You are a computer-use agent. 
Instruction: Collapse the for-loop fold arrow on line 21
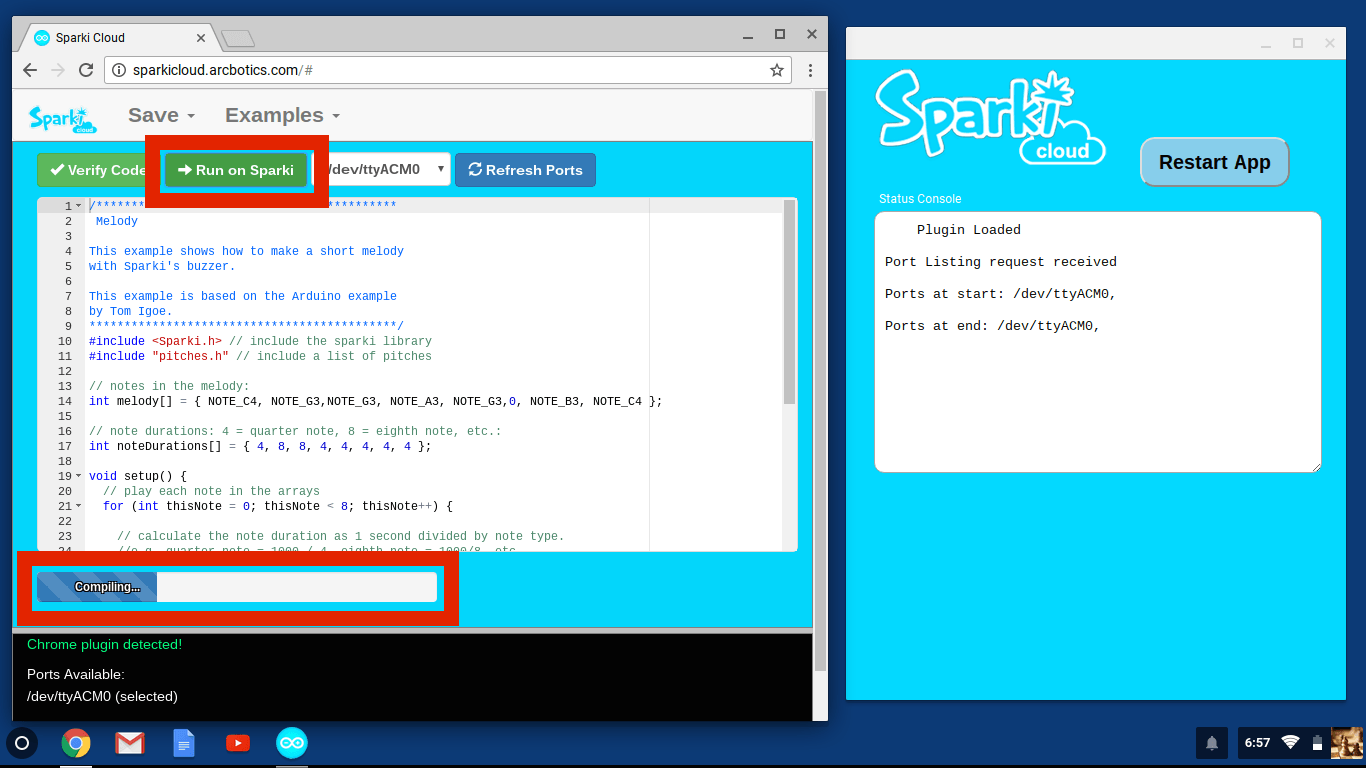79,506
